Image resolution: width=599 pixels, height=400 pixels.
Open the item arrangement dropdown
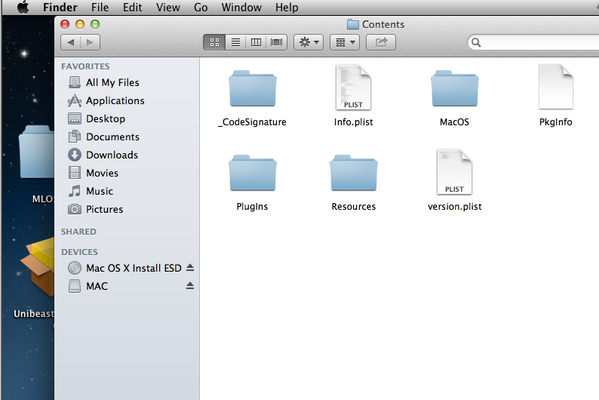click(x=345, y=42)
